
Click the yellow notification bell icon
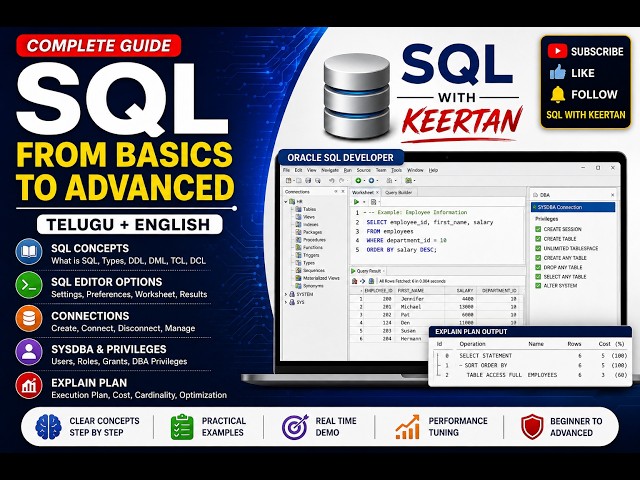[x=558, y=94]
